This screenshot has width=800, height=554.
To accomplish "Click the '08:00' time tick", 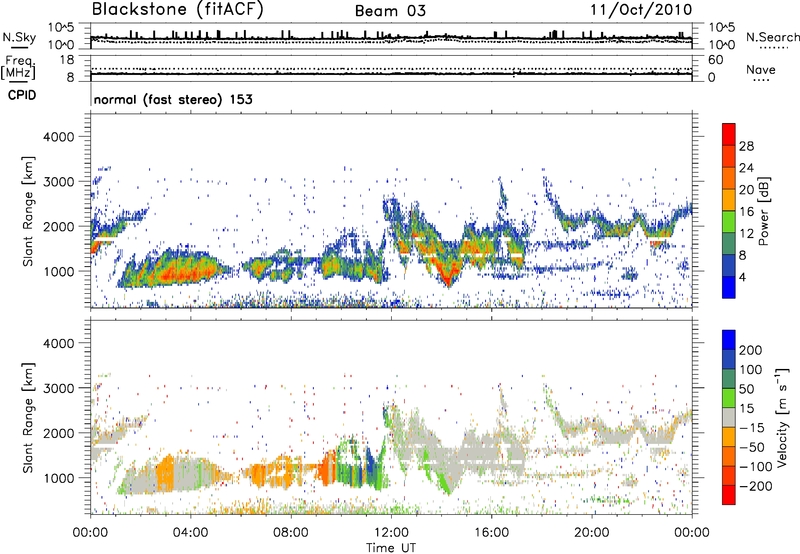I will (291, 533).
